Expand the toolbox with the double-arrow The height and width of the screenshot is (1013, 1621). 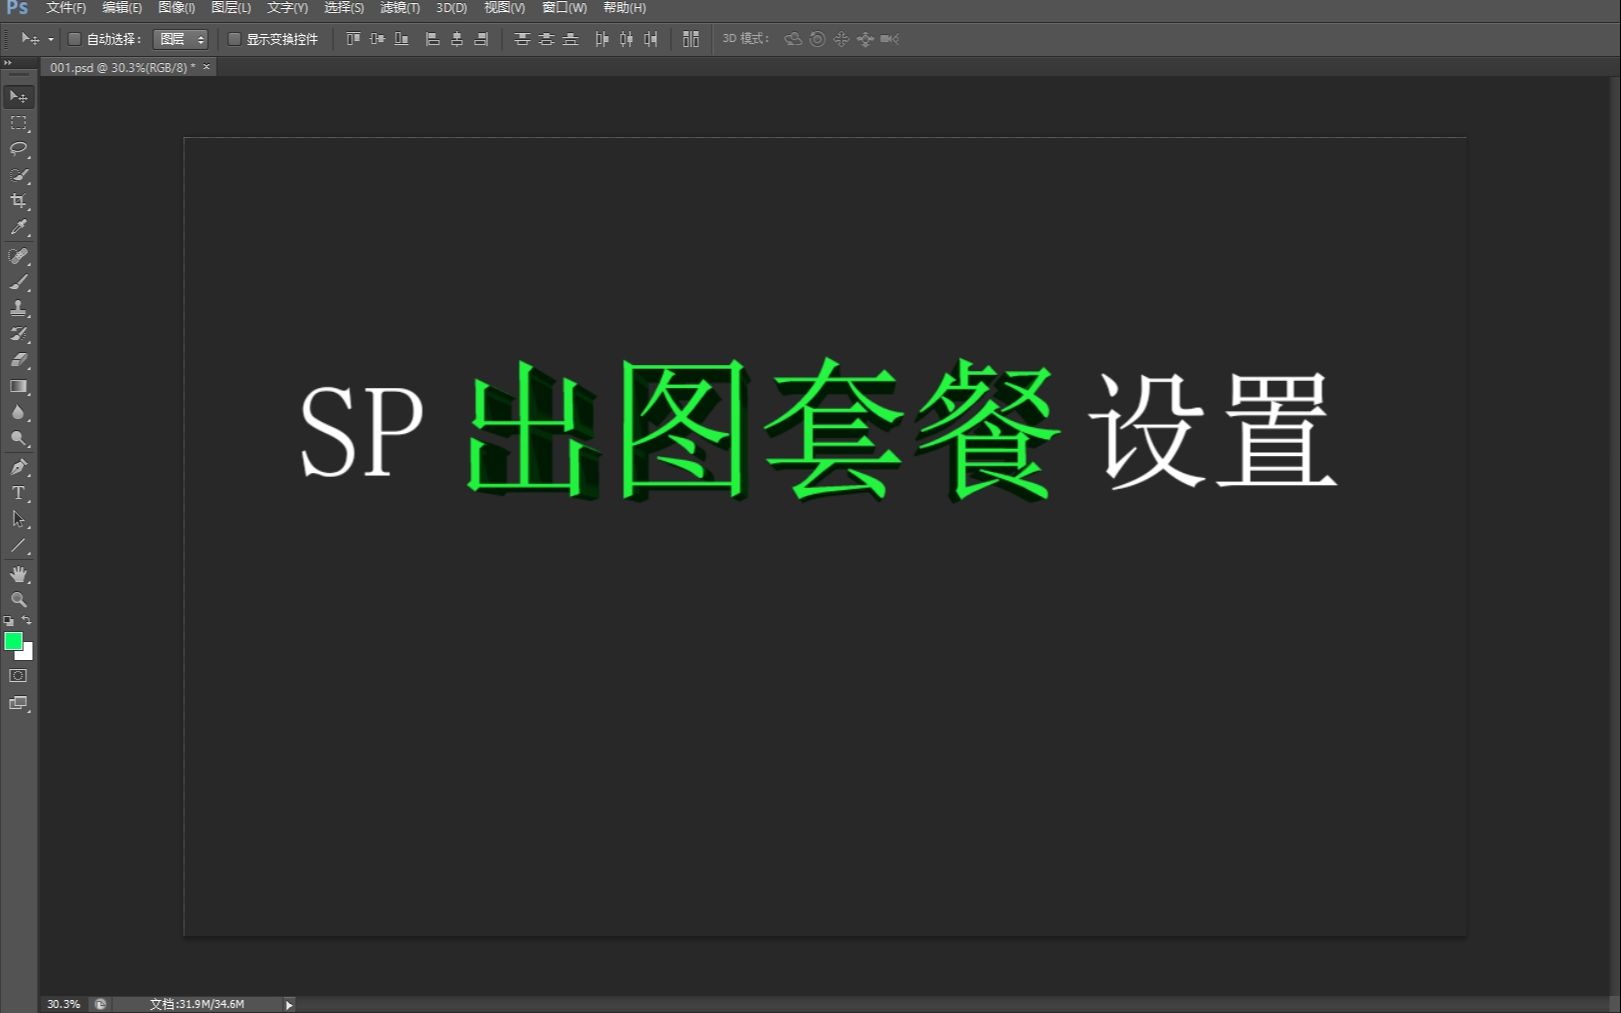(7, 63)
